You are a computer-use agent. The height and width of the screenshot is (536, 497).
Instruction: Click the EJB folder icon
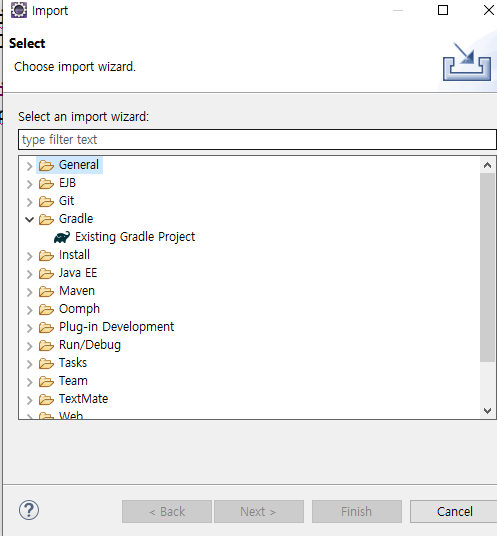[x=46, y=184]
